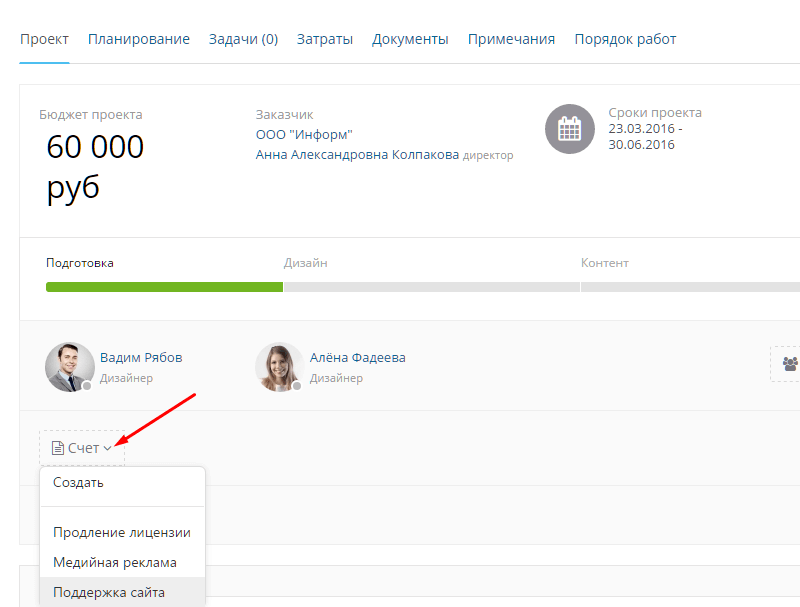This screenshot has width=800, height=607.
Task: Open Вадим Рябов's avatar photo
Action: click(x=70, y=367)
